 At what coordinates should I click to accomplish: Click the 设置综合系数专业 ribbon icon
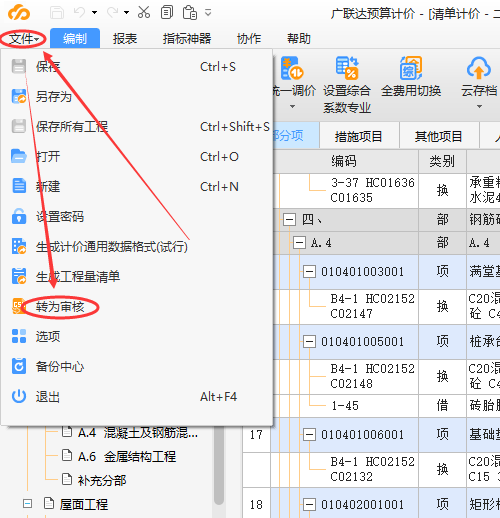[x=347, y=68]
